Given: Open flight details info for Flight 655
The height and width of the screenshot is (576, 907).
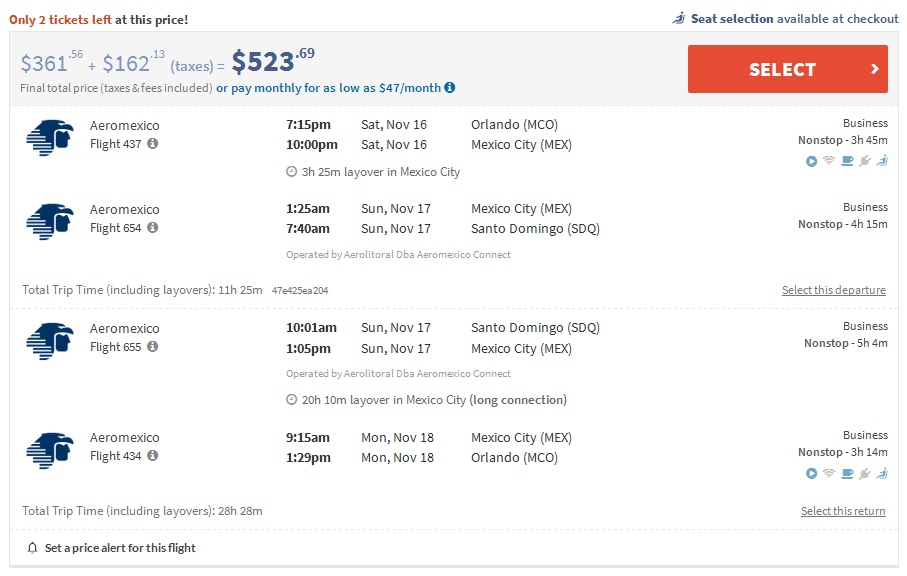Looking at the screenshot, I should coord(150,348).
